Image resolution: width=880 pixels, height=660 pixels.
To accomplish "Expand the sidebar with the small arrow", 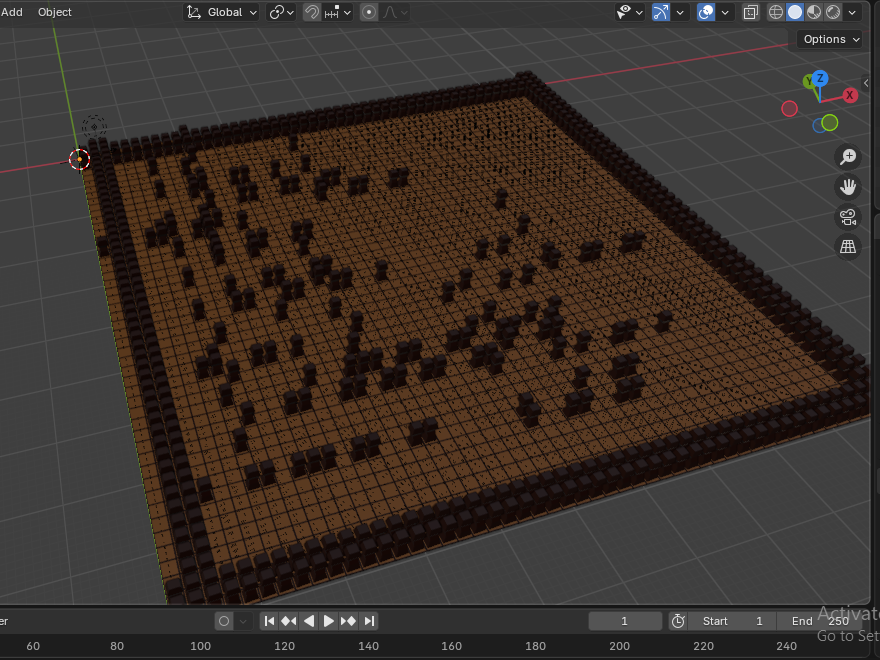I will (866, 83).
